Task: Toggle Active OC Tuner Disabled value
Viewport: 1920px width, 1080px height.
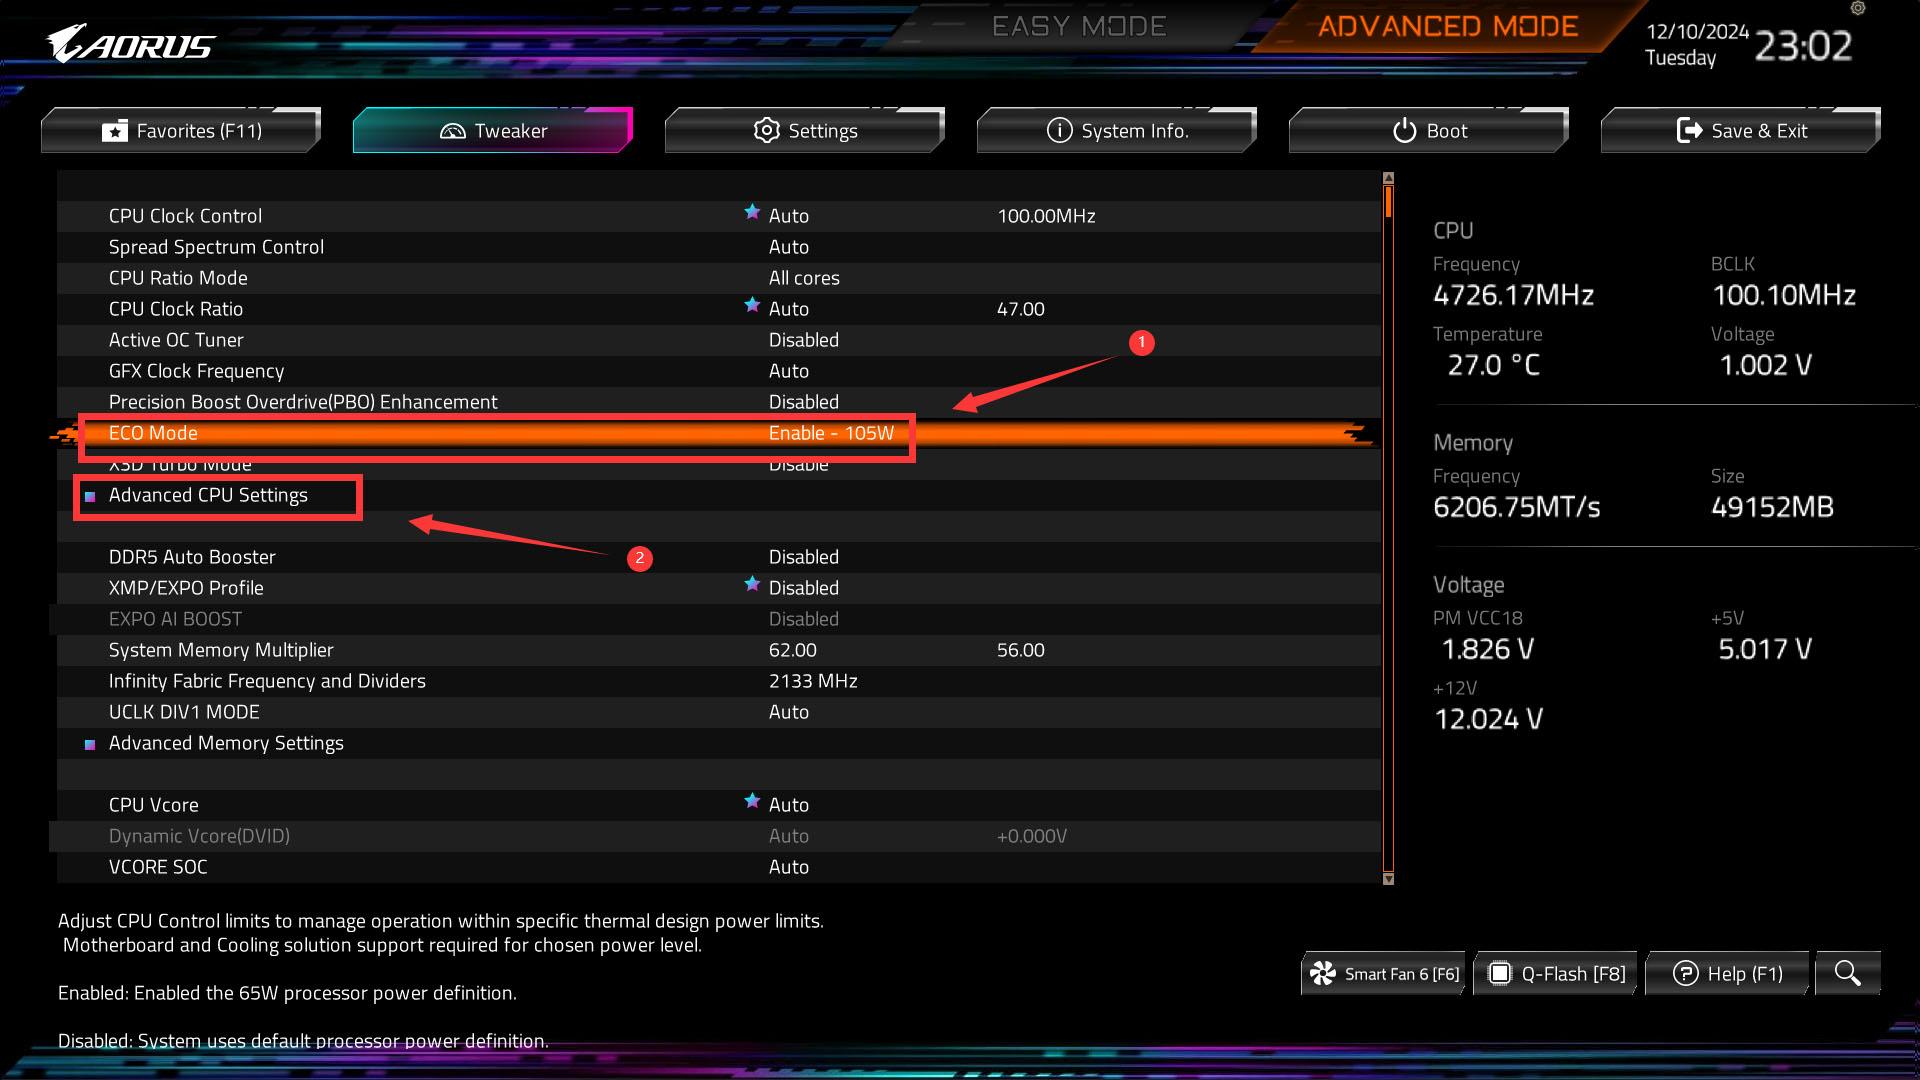Action: [x=803, y=340]
